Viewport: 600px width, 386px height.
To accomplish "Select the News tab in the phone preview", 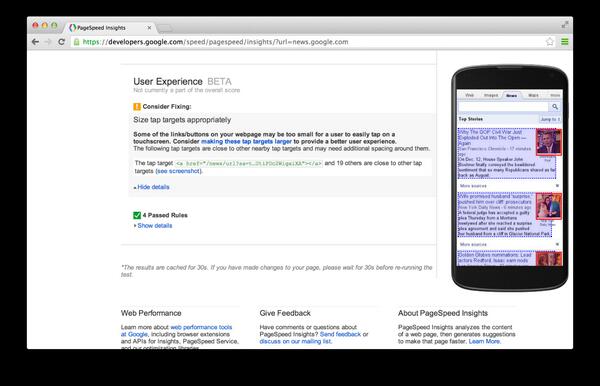I will point(512,95).
